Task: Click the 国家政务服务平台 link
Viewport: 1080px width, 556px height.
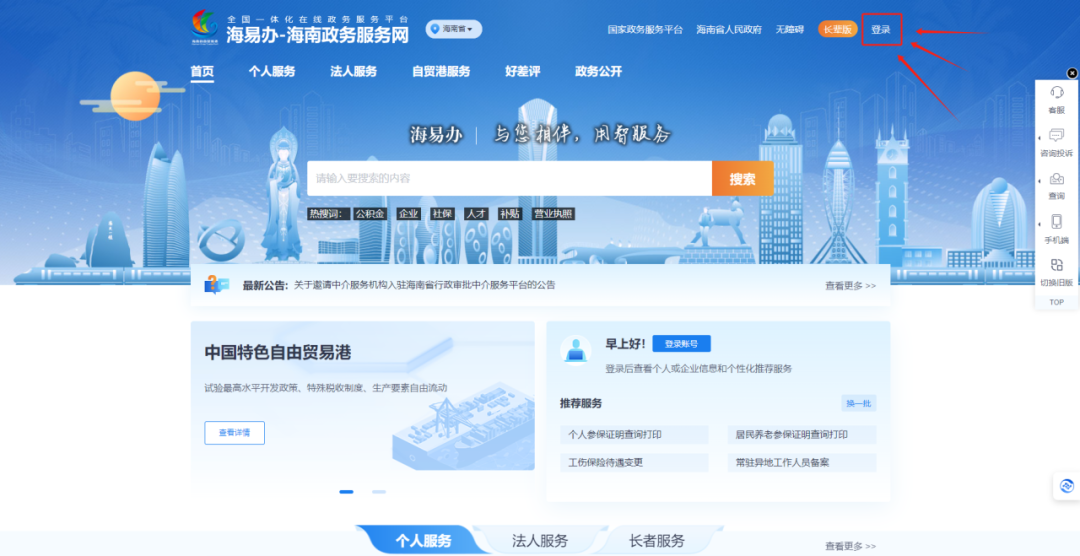Action: (645, 30)
